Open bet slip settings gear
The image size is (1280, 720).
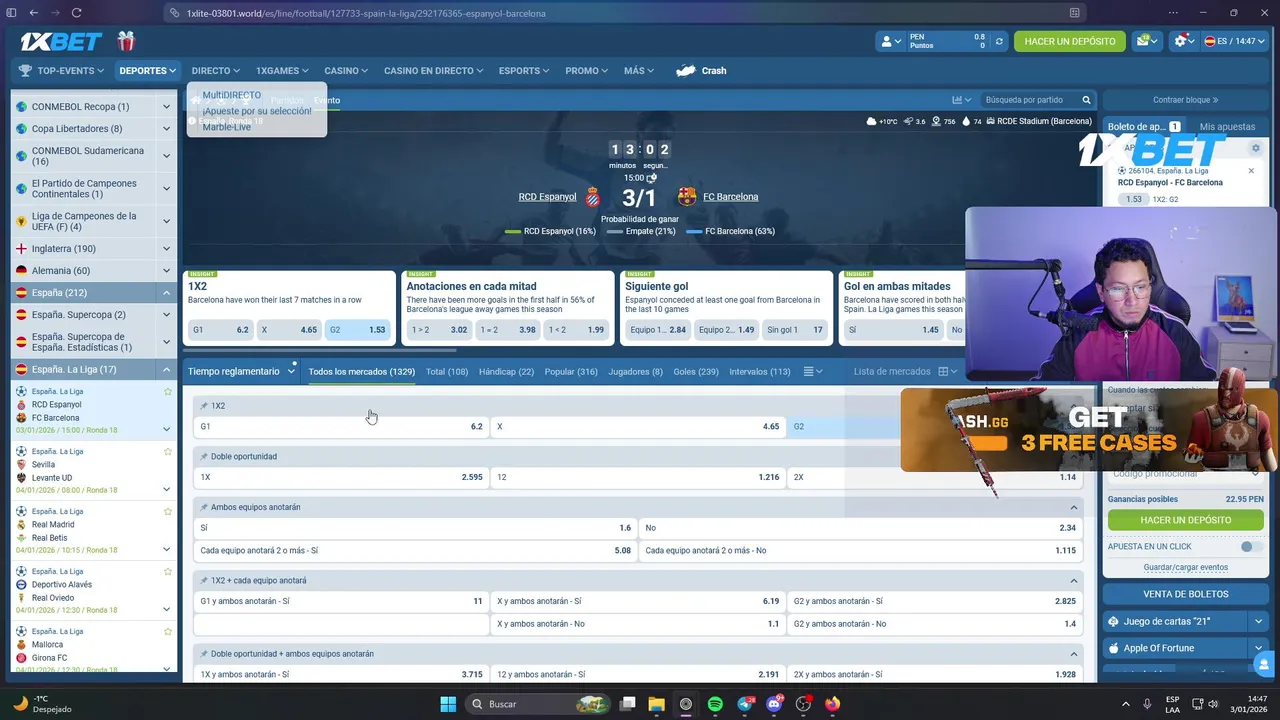pyautogui.click(x=1256, y=148)
